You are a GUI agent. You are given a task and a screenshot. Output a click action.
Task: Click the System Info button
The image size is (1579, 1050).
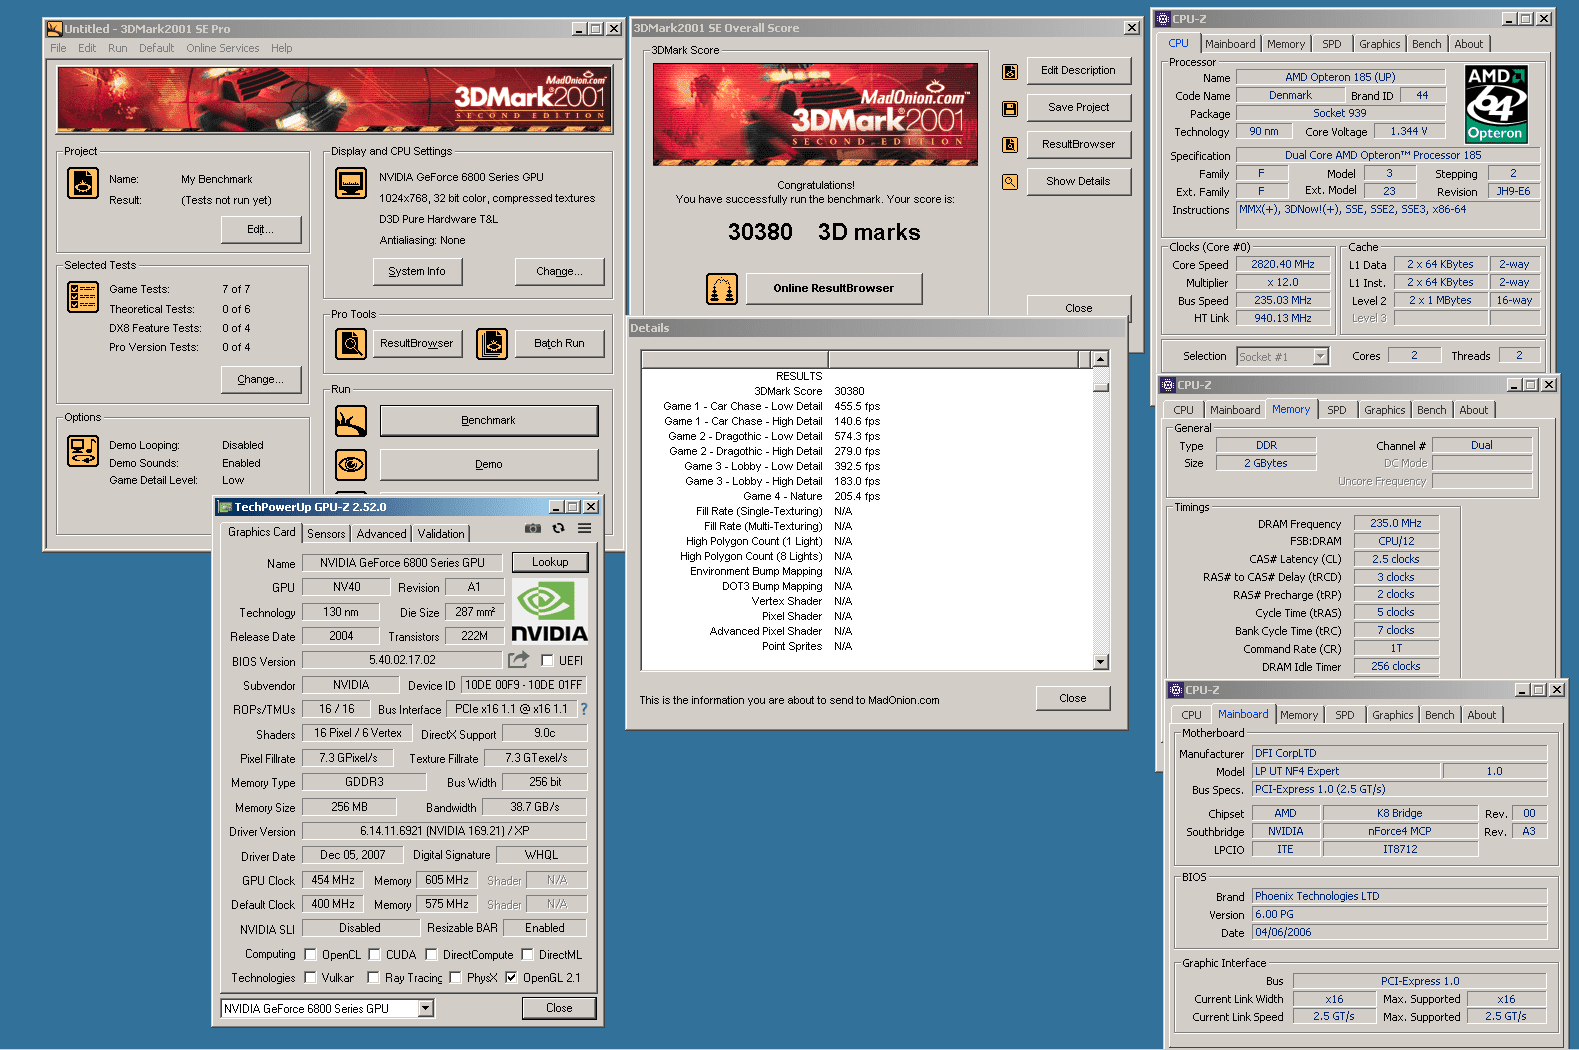(417, 271)
